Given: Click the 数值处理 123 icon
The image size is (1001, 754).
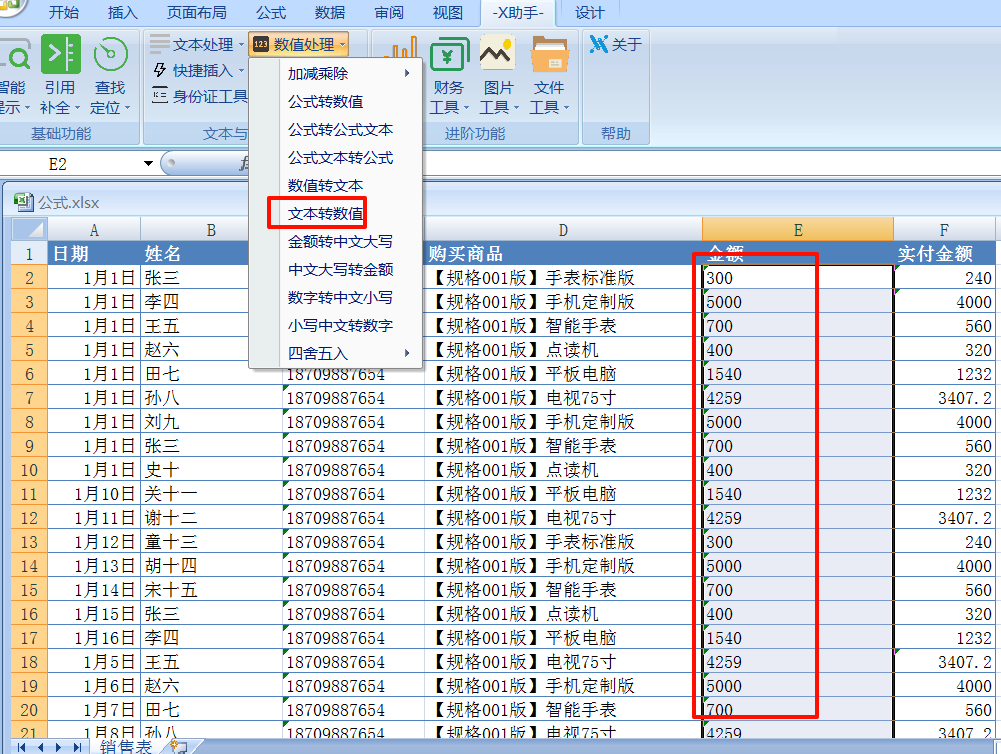Looking at the screenshot, I should pos(260,44).
